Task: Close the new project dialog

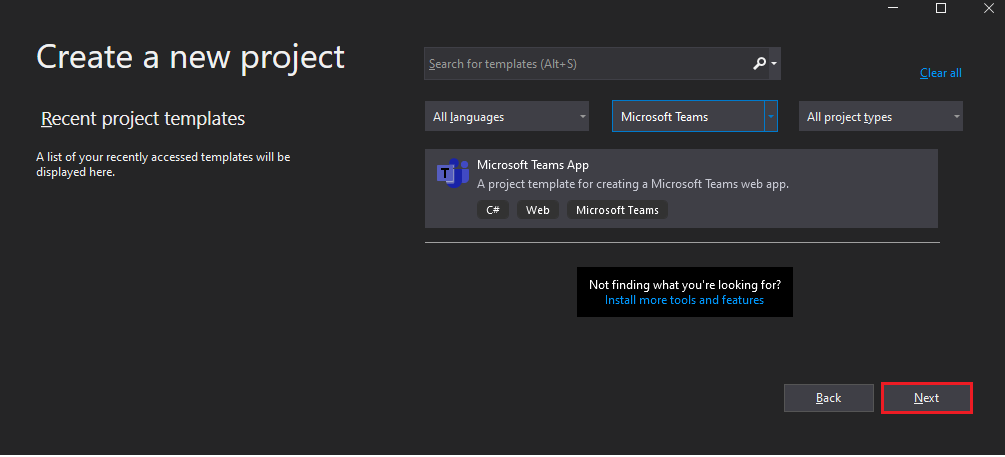Action: (x=990, y=8)
